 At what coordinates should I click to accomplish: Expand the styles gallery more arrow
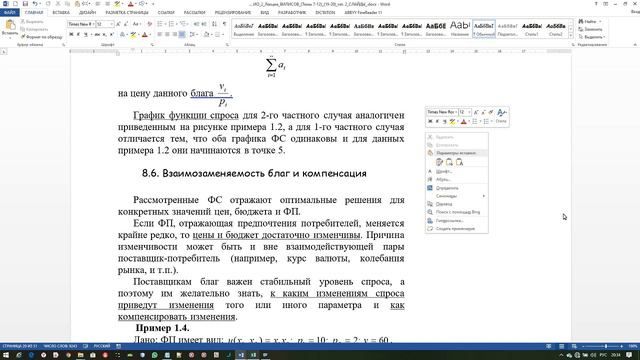click(571, 35)
